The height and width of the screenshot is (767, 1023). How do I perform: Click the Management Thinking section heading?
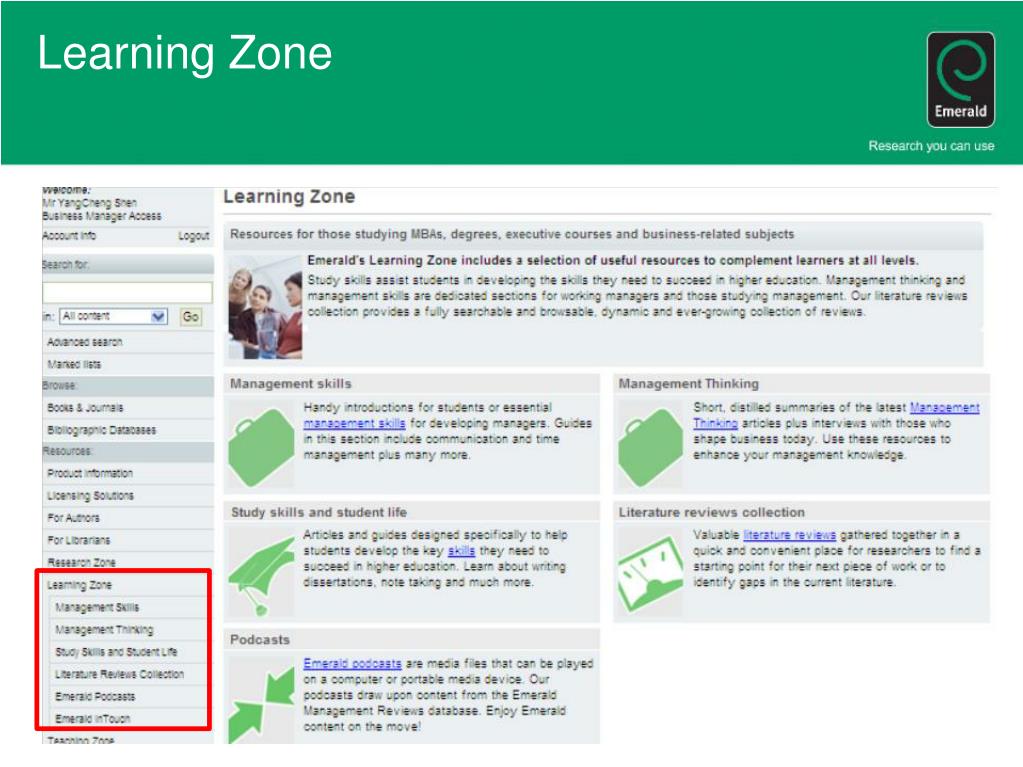click(x=689, y=384)
